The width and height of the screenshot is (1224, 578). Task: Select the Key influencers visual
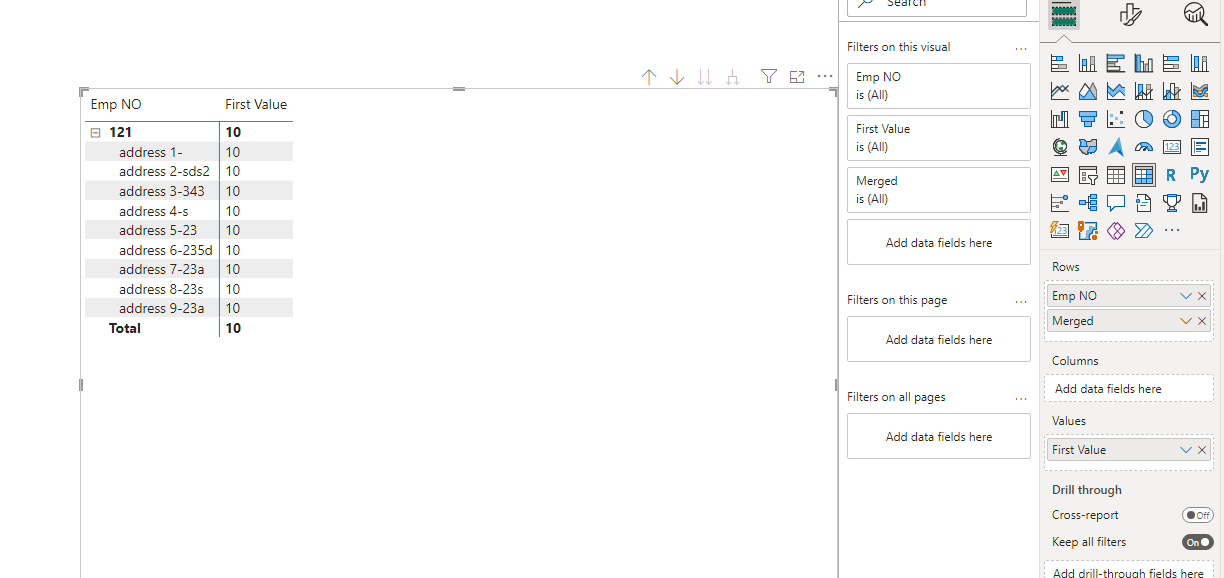pyautogui.click(x=1060, y=203)
